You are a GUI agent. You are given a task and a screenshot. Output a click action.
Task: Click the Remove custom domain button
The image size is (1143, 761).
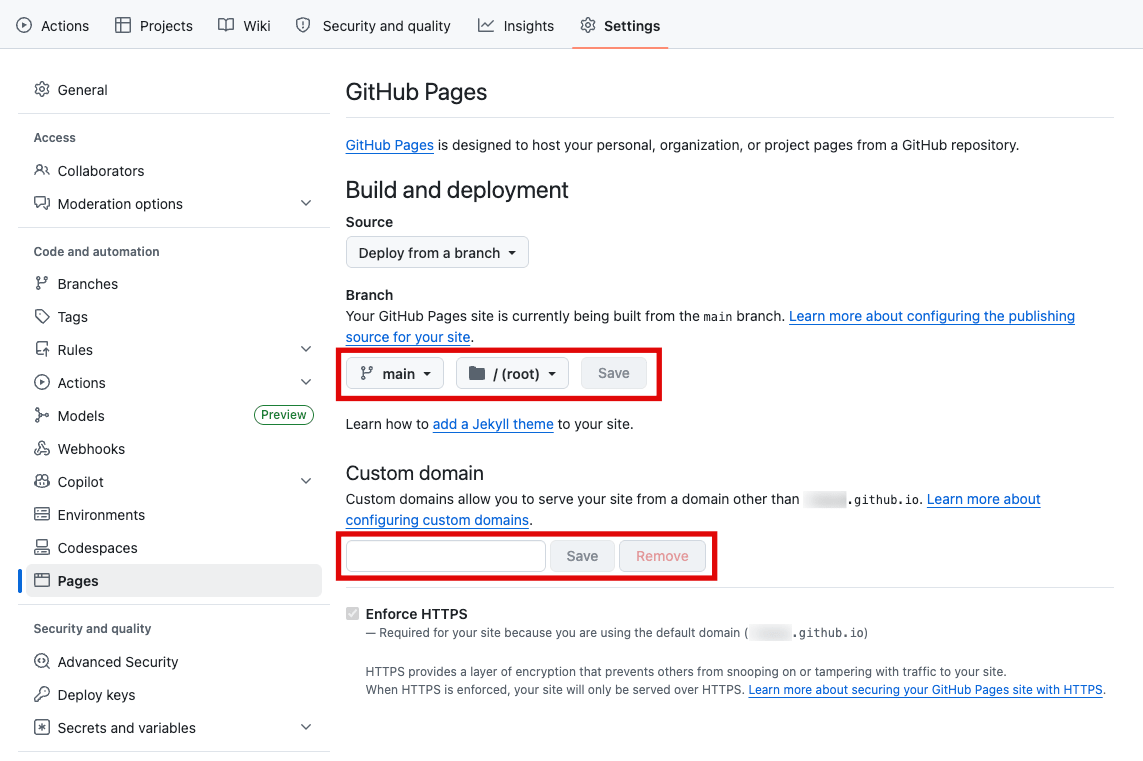[x=662, y=556]
